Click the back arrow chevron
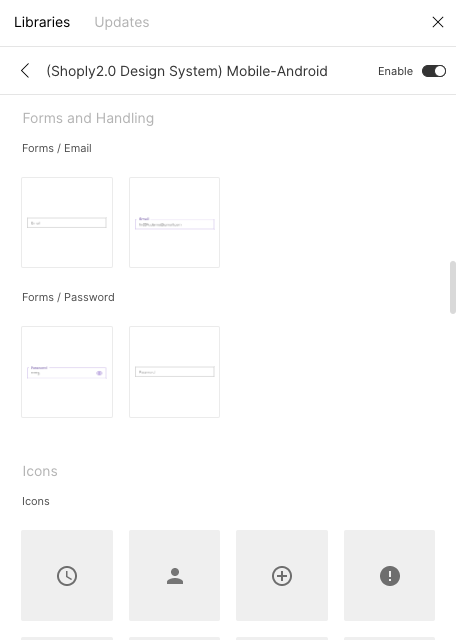Viewport: 456px width, 640px height. click(x=25, y=71)
